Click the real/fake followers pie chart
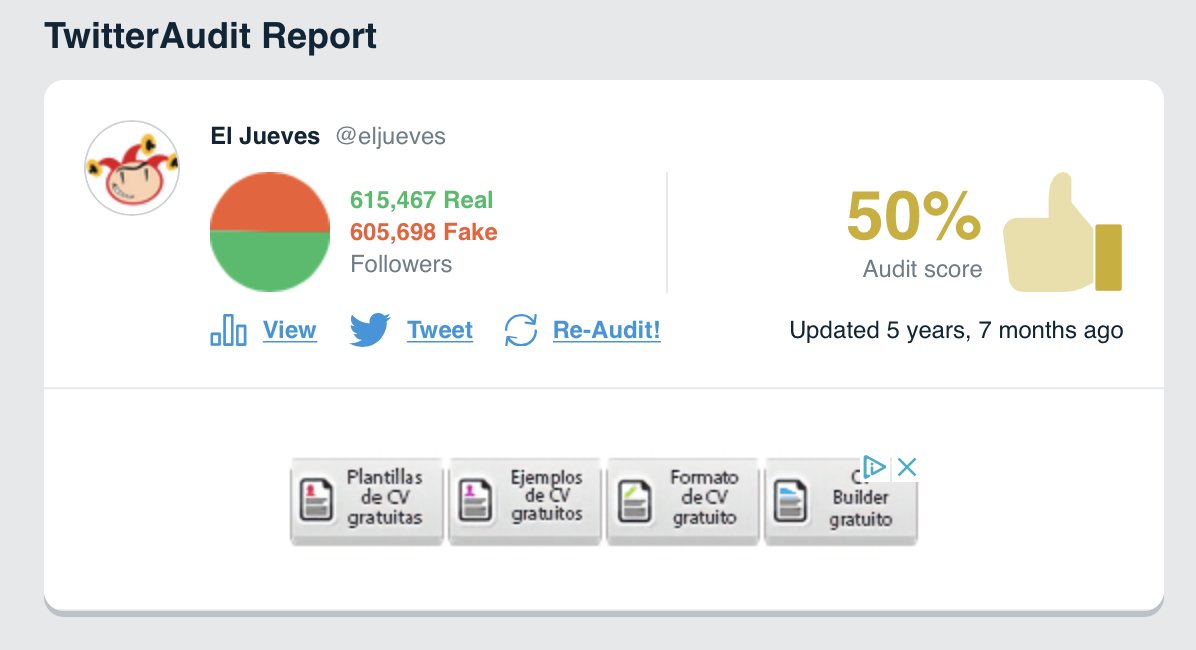 pyautogui.click(x=270, y=232)
